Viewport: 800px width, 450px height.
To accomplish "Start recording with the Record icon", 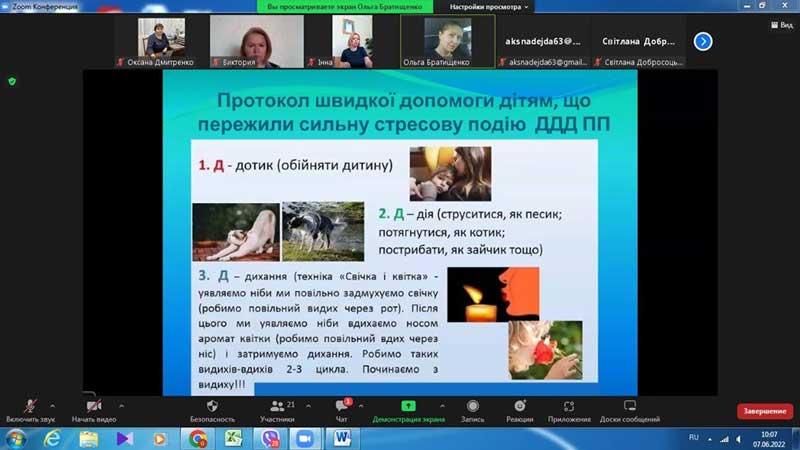I will (473, 406).
